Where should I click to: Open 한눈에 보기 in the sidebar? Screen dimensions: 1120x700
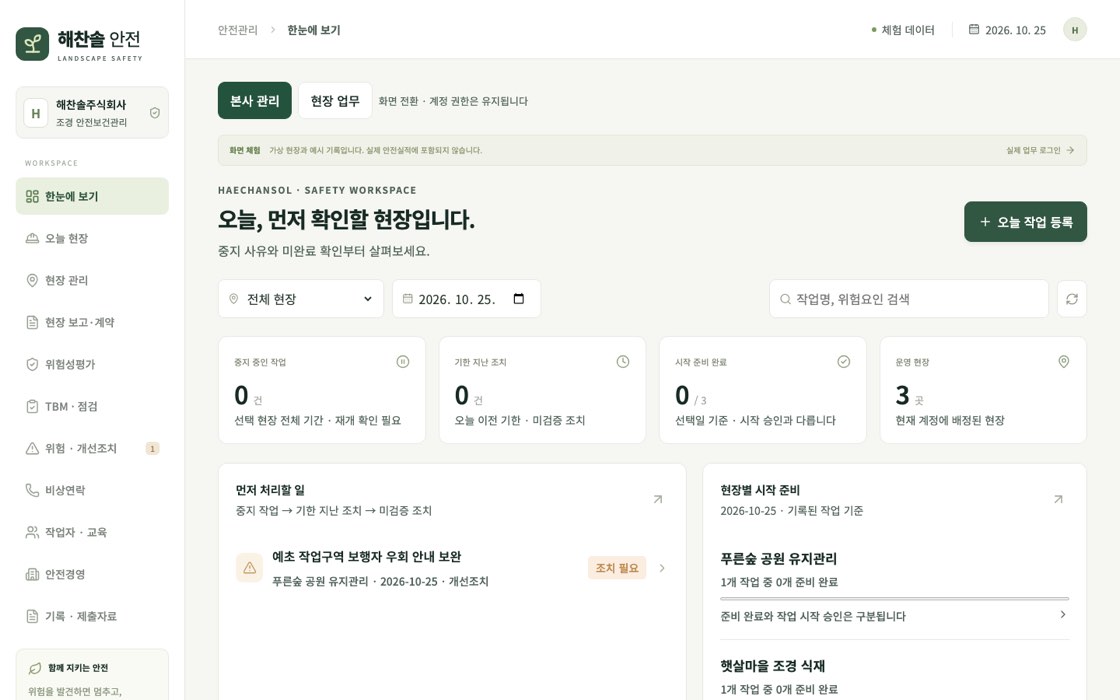pyautogui.click(x=92, y=196)
